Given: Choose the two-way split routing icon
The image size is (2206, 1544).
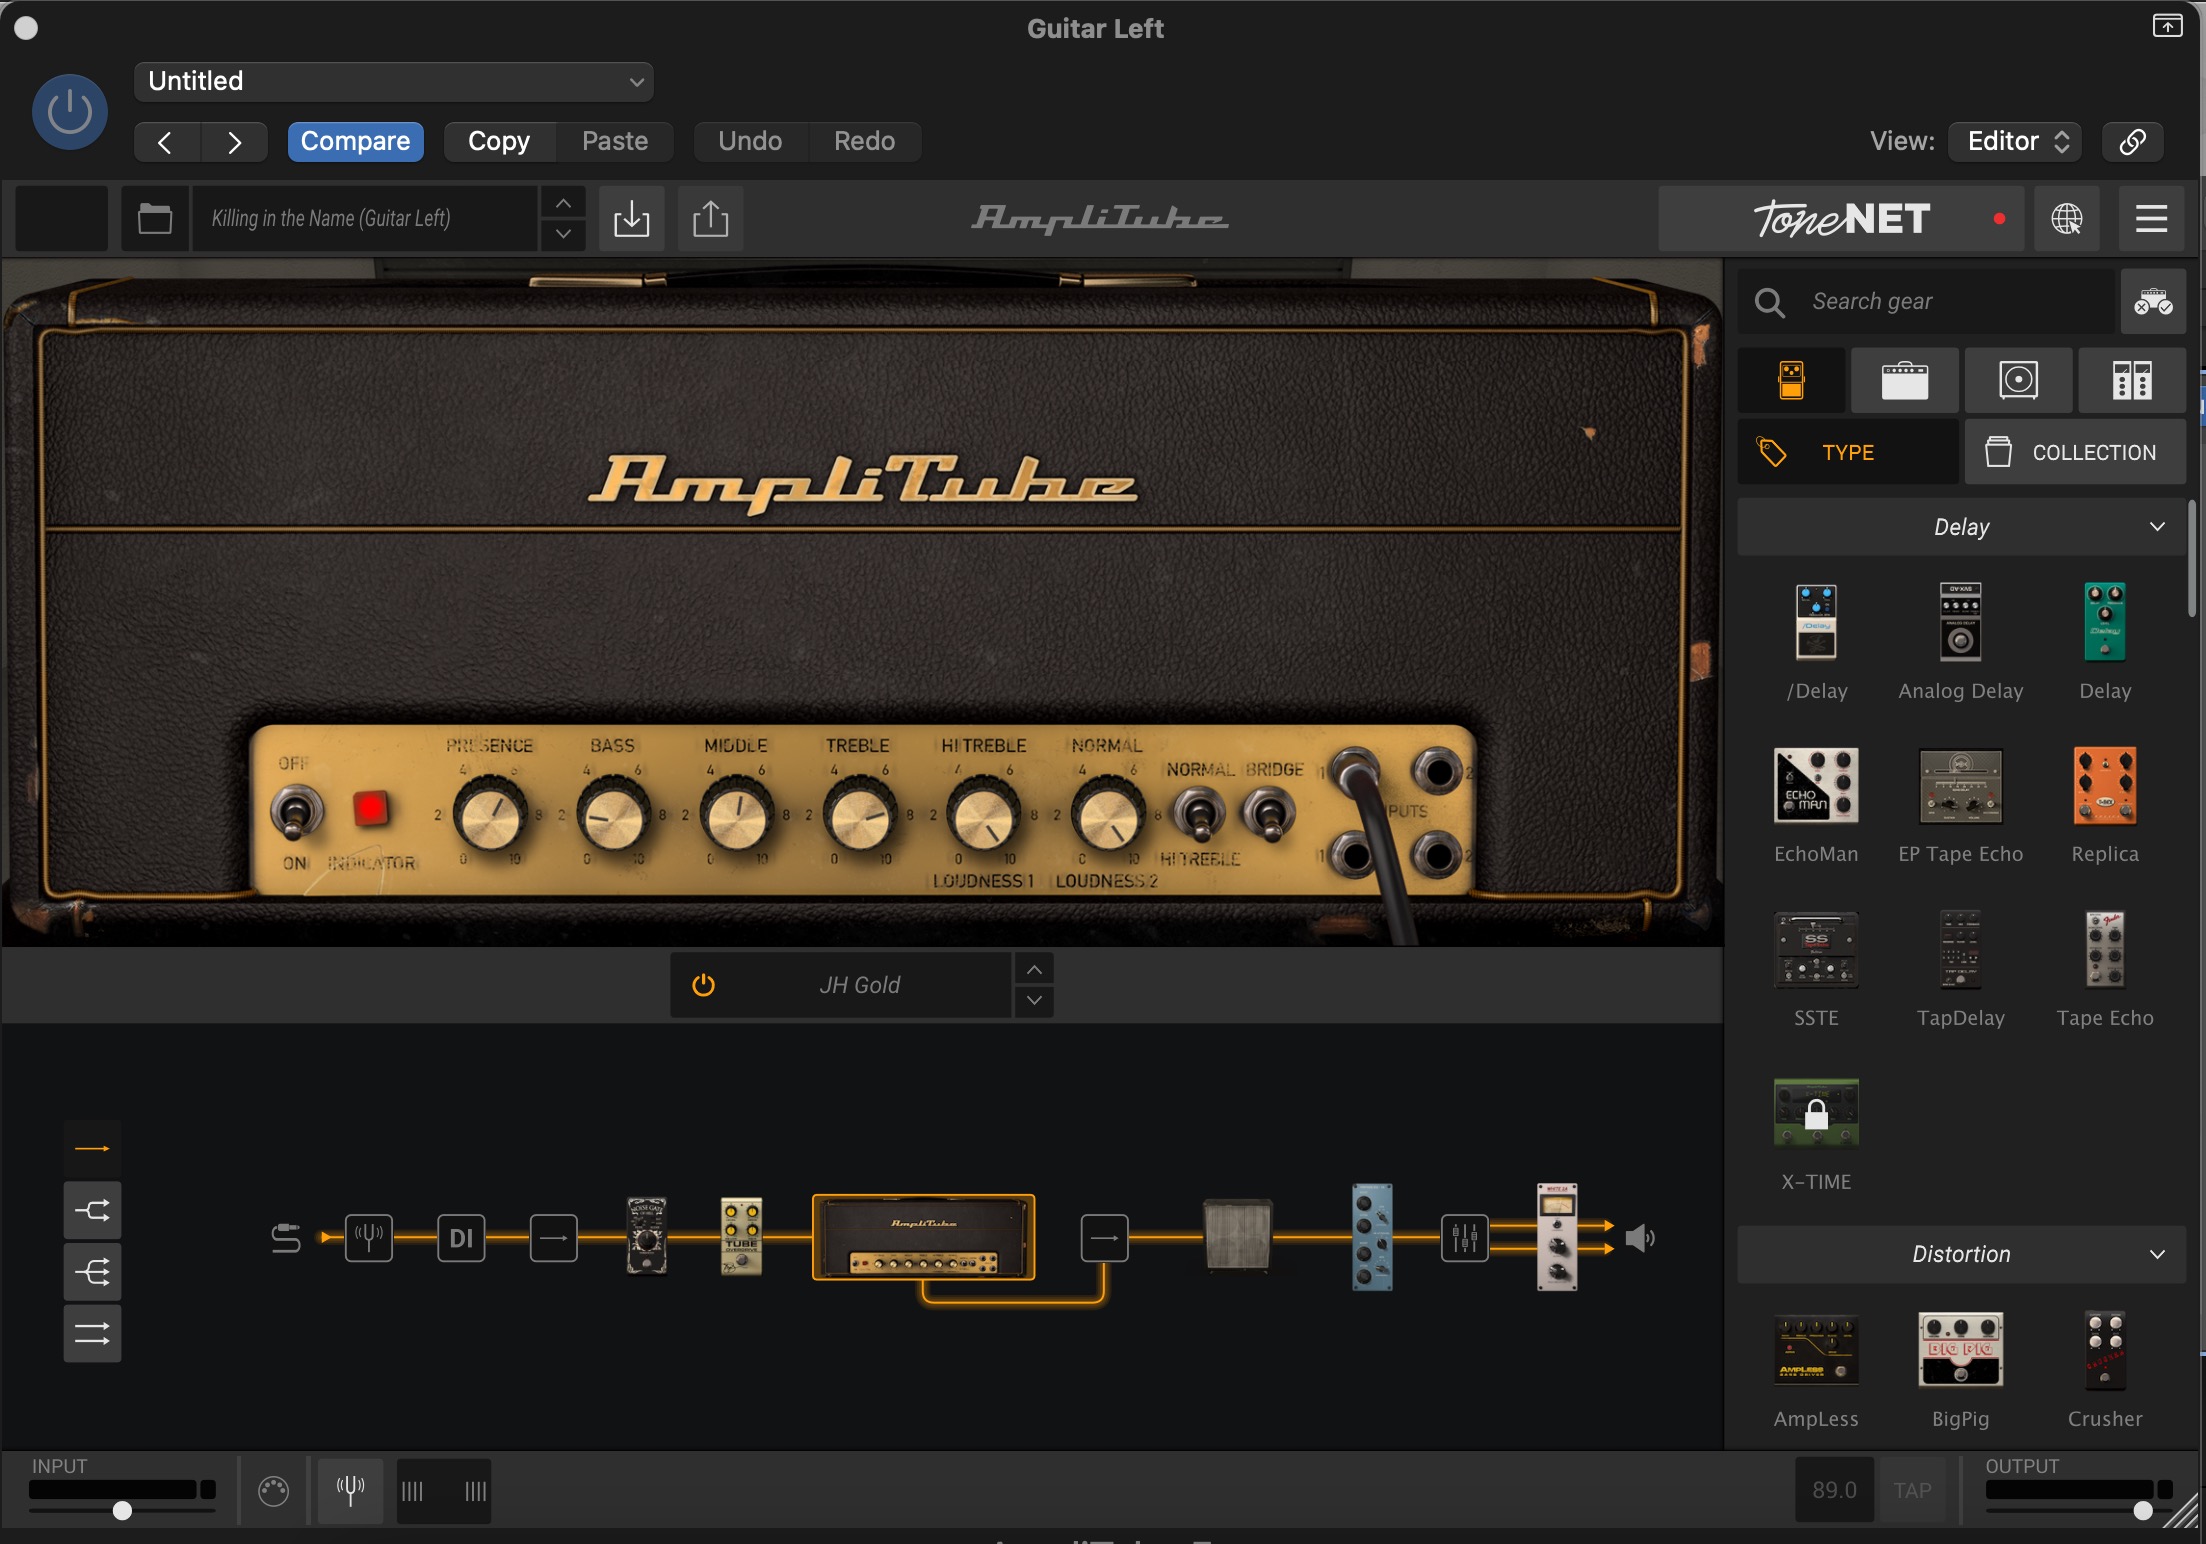Looking at the screenshot, I should tap(93, 1211).
